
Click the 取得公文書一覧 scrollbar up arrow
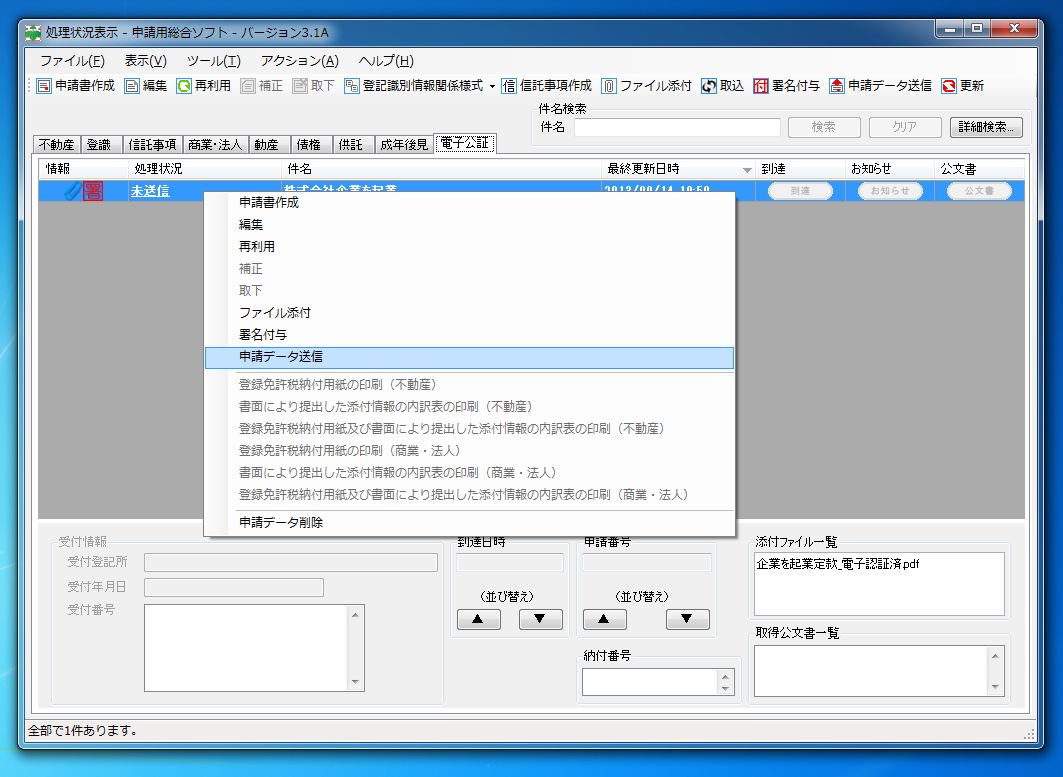995,656
